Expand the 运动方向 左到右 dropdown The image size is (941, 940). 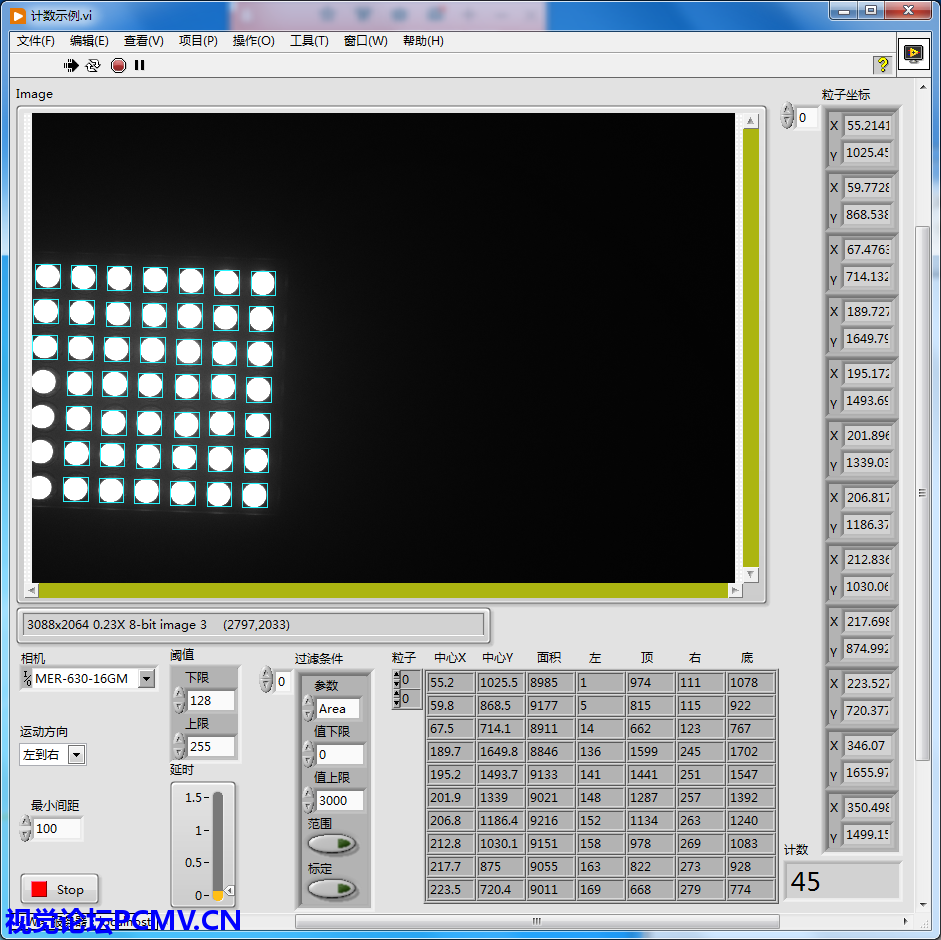77,755
